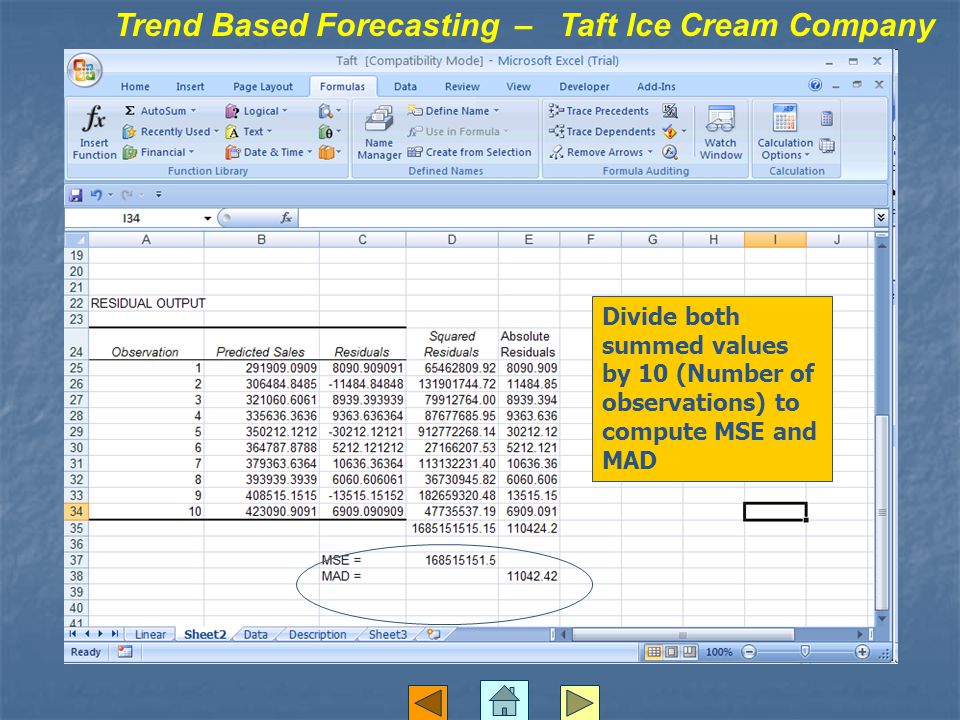Open the Customize Quick Access Toolbar arrow
The width and height of the screenshot is (960, 720).
pyautogui.click(x=159, y=195)
